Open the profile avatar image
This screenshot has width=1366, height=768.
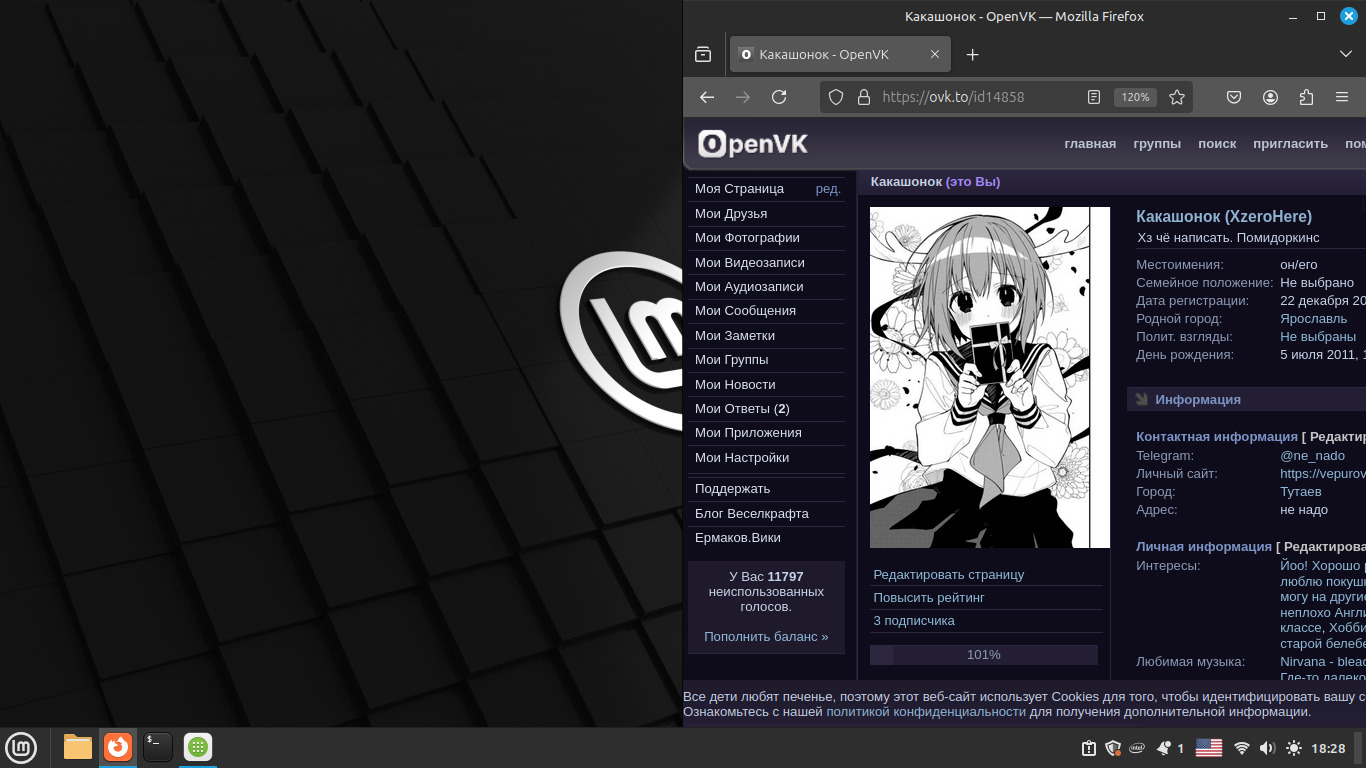990,378
